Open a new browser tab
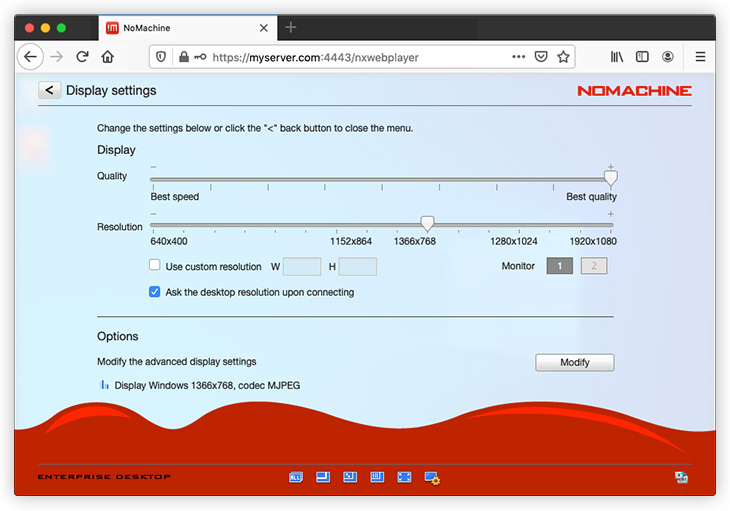The height and width of the screenshot is (511, 730). tap(291, 27)
